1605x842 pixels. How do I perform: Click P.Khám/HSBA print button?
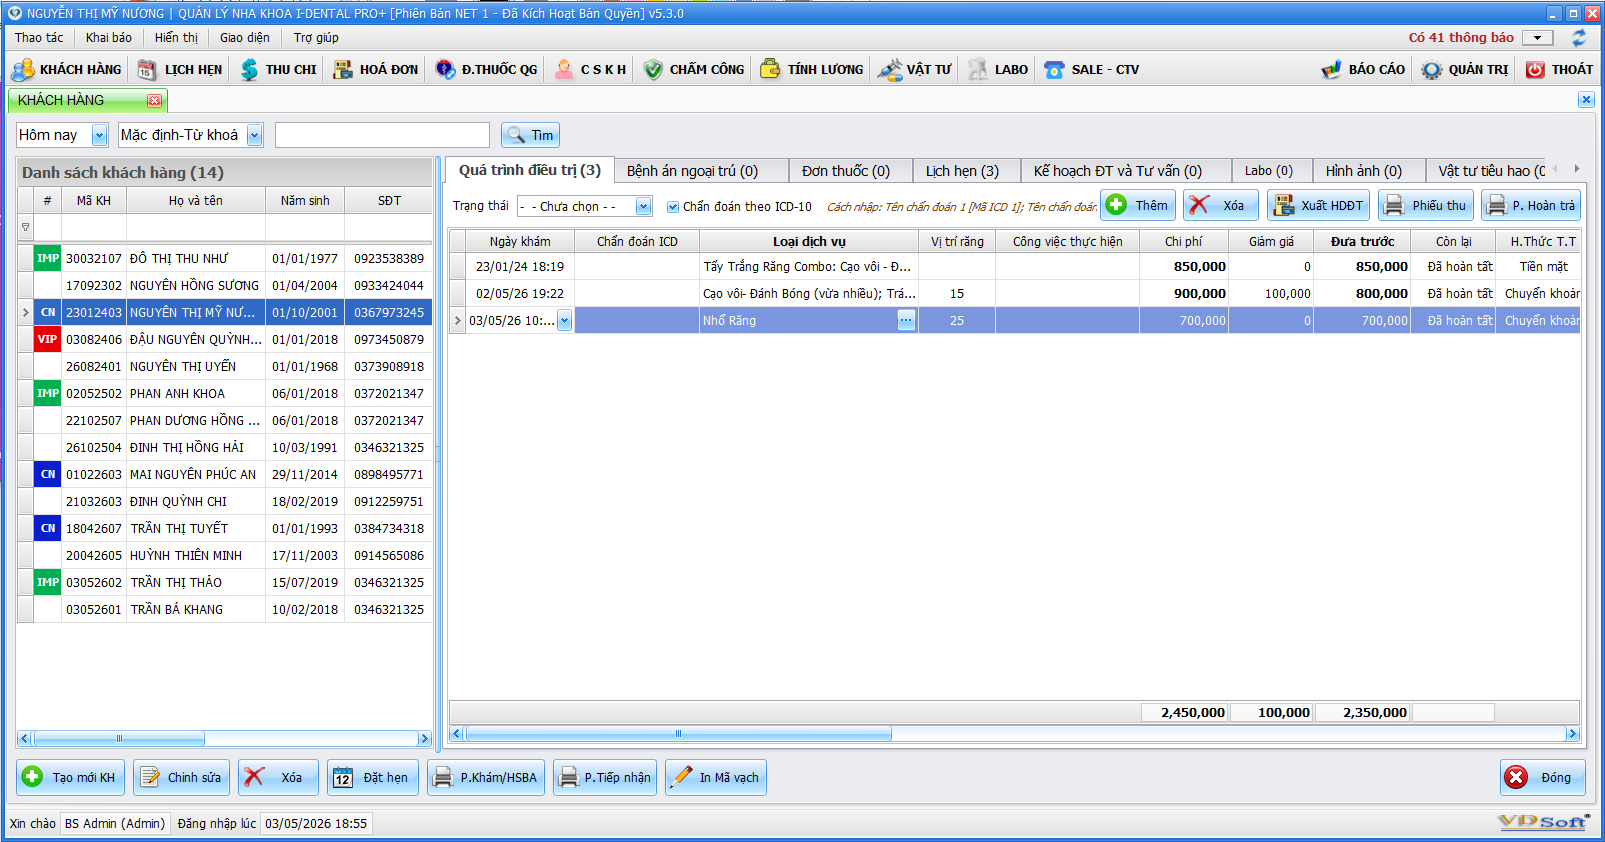click(x=486, y=777)
